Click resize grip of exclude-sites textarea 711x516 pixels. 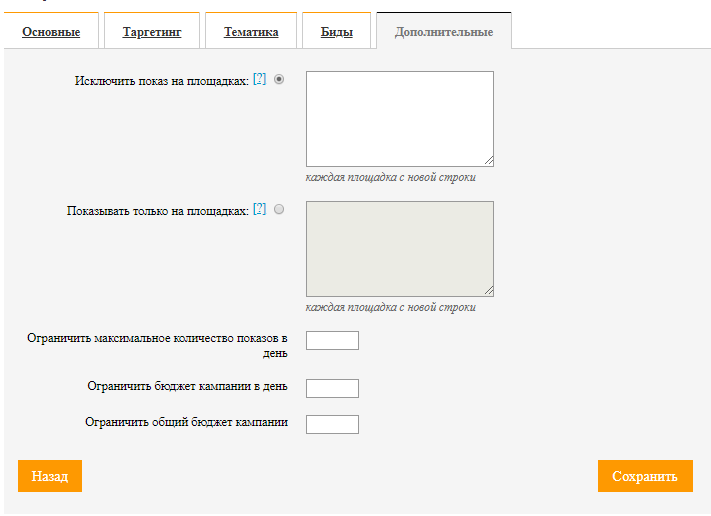pos(489,161)
